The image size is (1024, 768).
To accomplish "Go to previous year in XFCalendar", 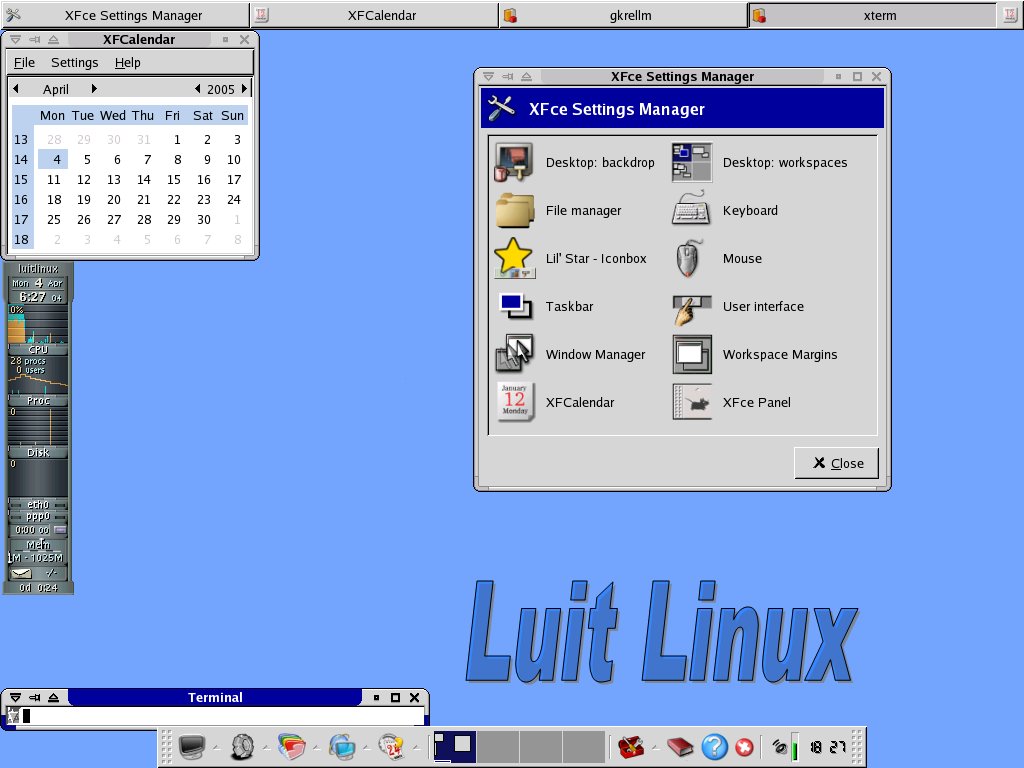I will (198, 88).
